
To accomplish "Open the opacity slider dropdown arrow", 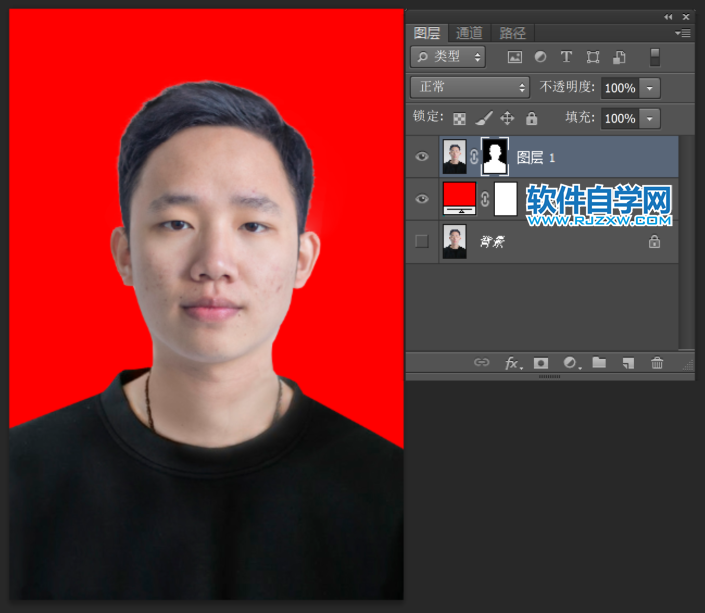I will tap(650, 88).
